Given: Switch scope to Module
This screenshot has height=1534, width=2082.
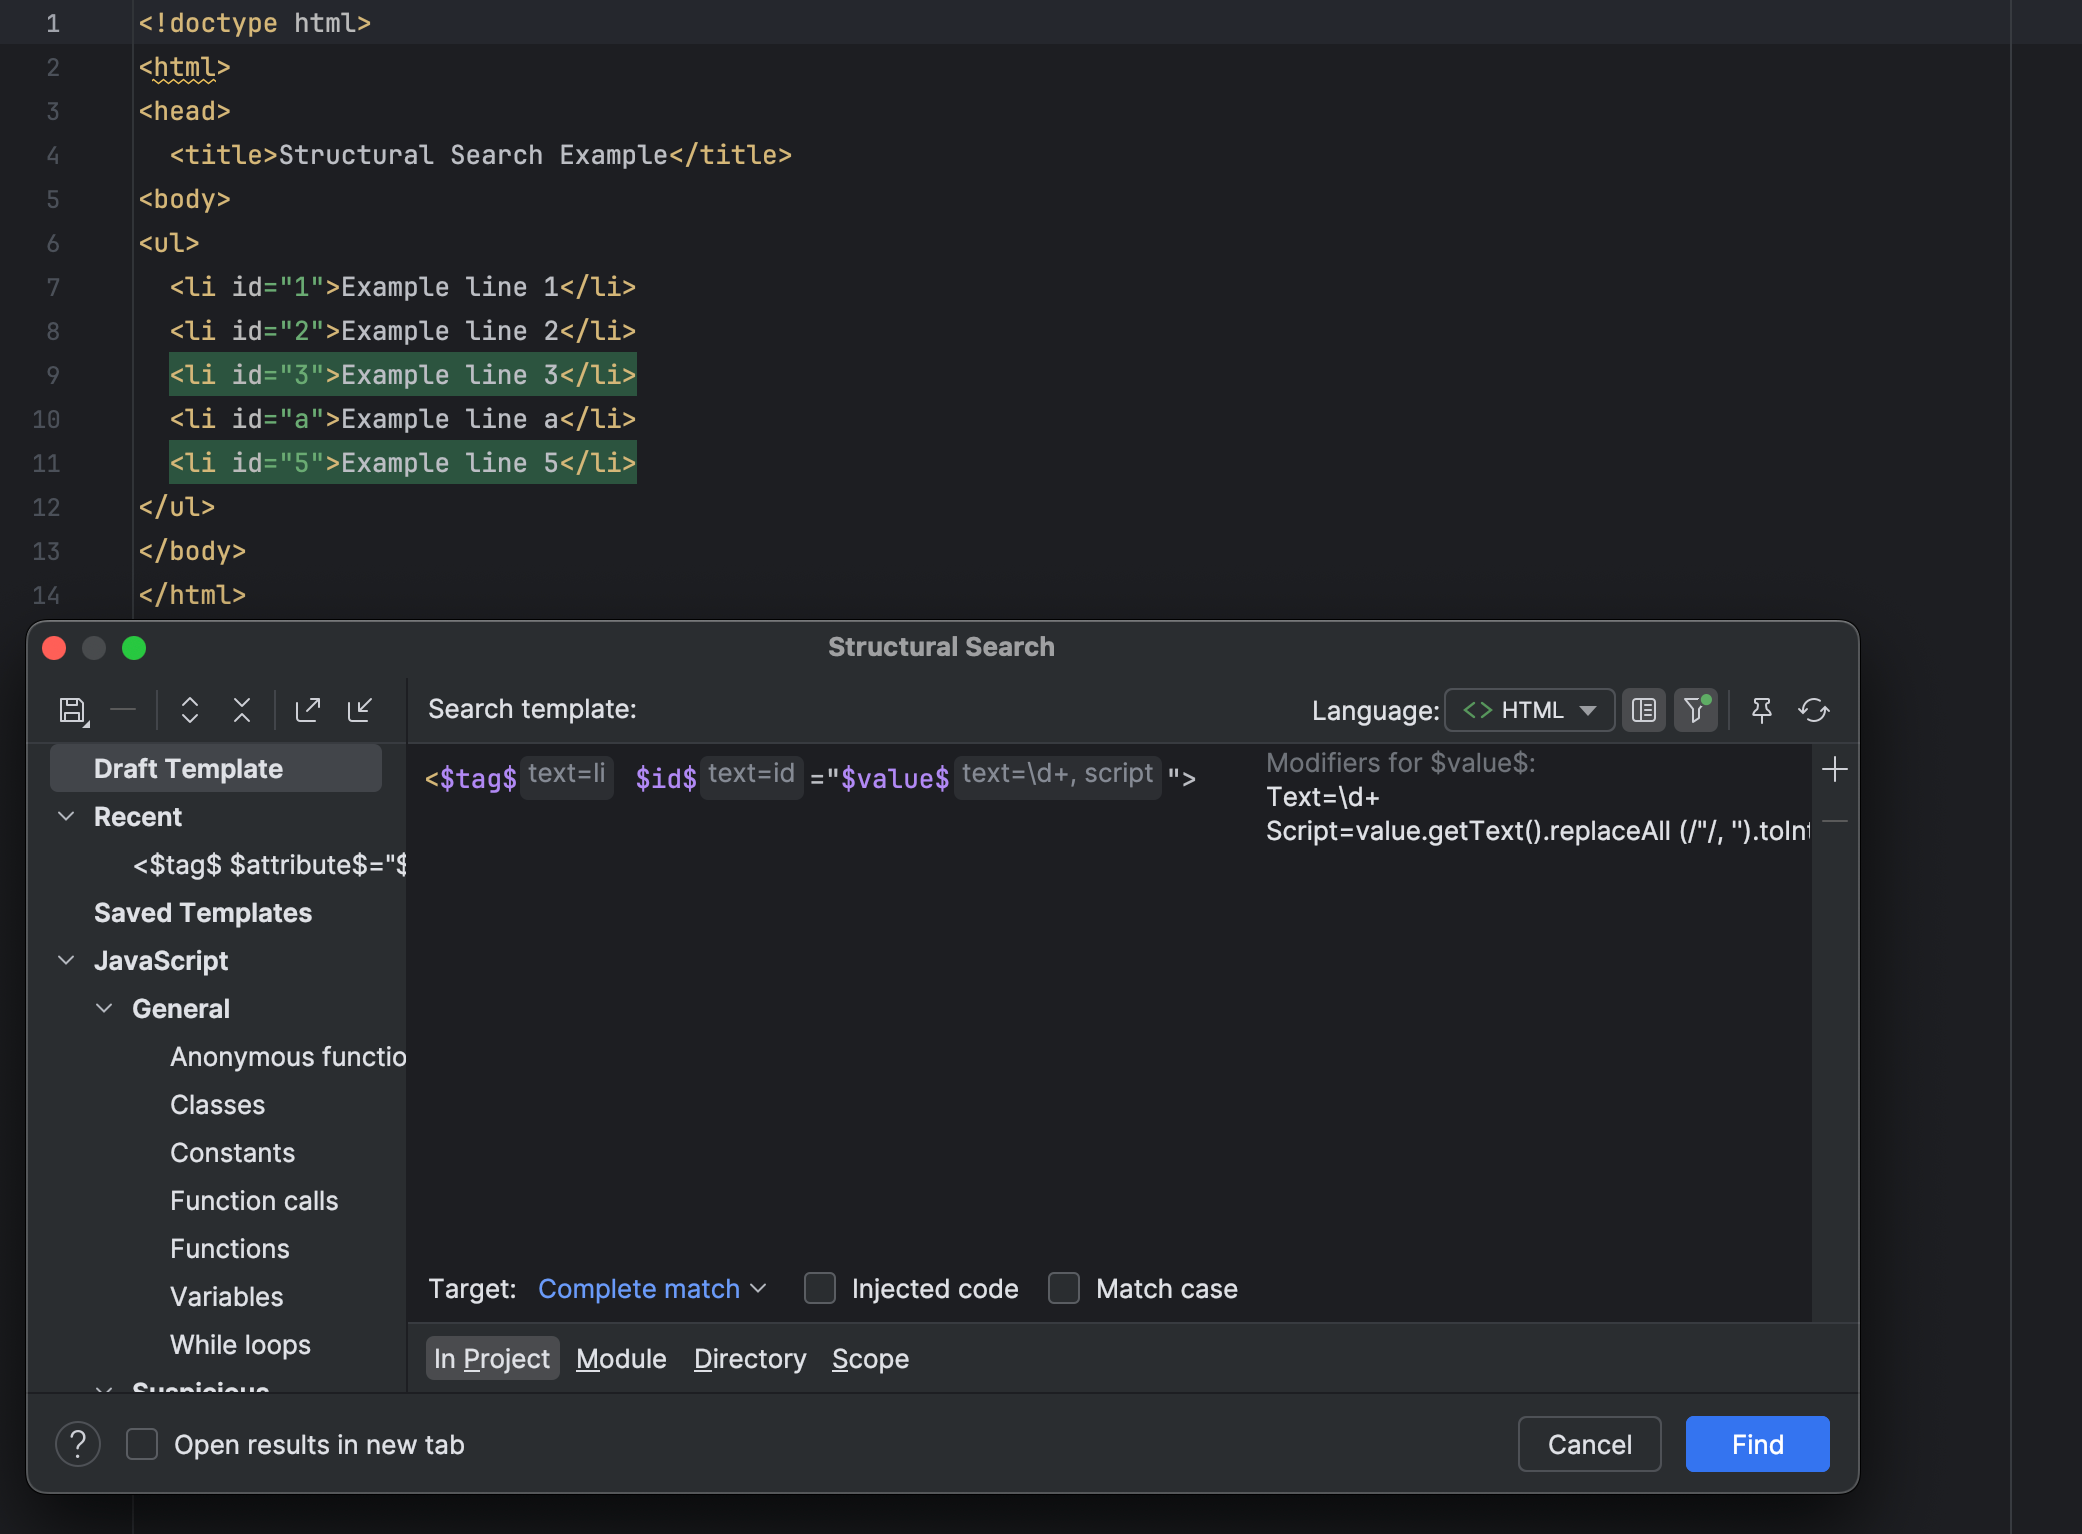Looking at the screenshot, I should tap(621, 1358).
